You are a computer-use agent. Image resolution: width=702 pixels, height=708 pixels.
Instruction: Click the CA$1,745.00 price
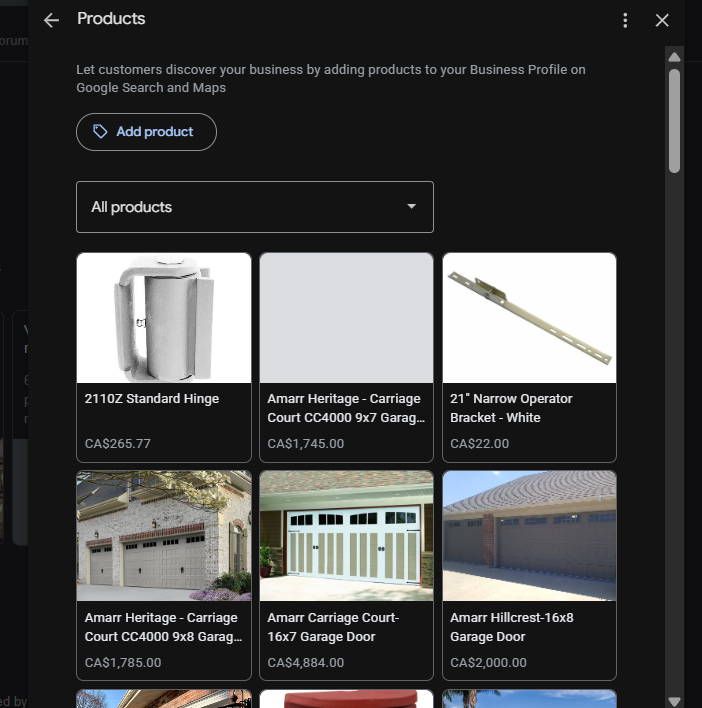(305, 443)
